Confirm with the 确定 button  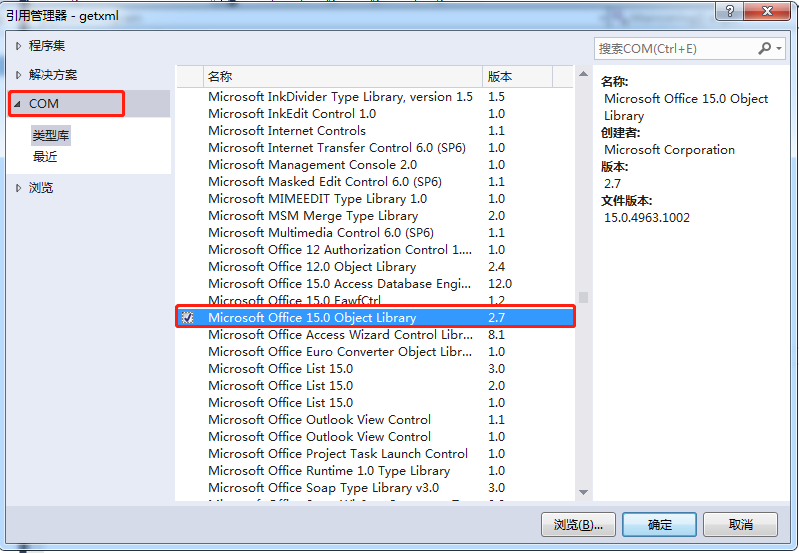click(x=659, y=524)
